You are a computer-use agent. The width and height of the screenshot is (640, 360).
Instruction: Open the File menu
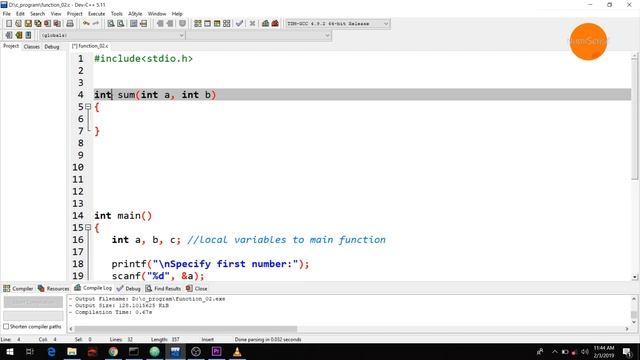coord(7,13)
